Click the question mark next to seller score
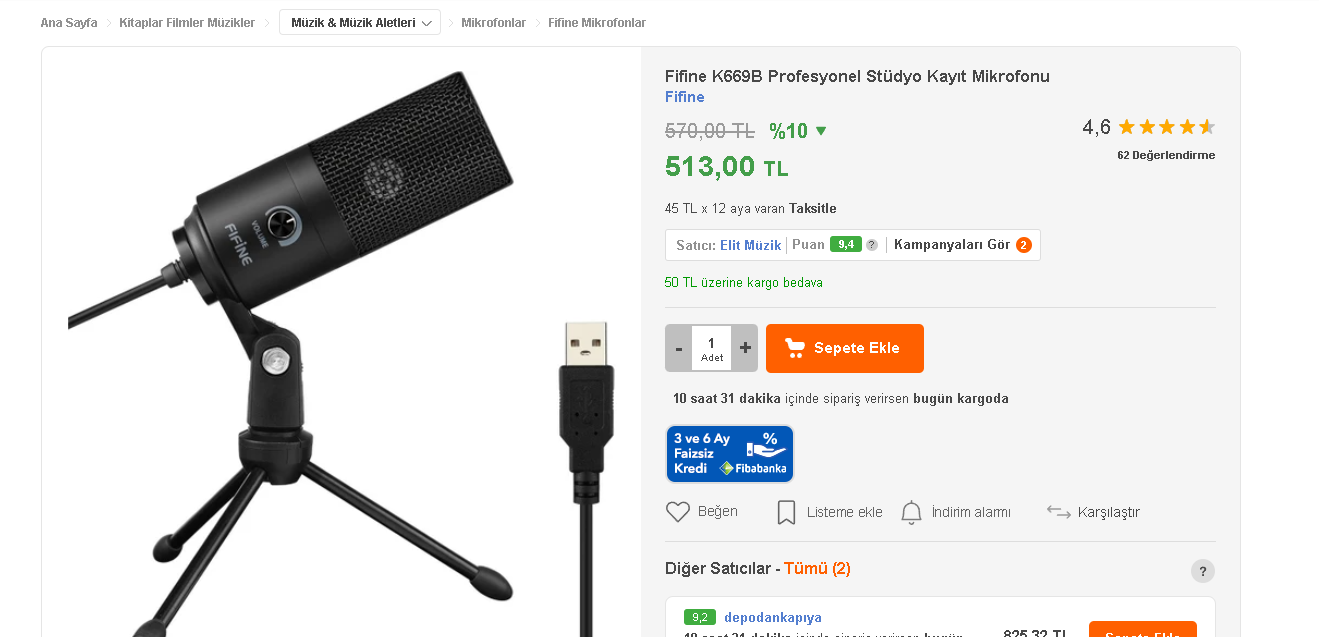The width and height of the screenshot is (1319, 637). [872, 245]
